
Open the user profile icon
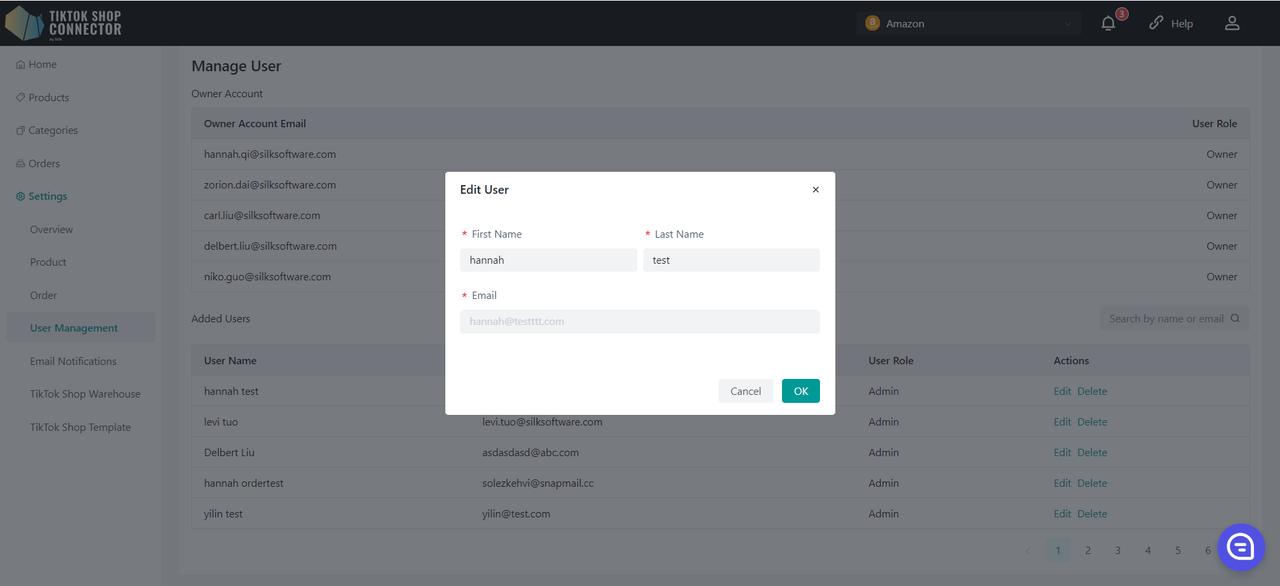point(1232,23)
